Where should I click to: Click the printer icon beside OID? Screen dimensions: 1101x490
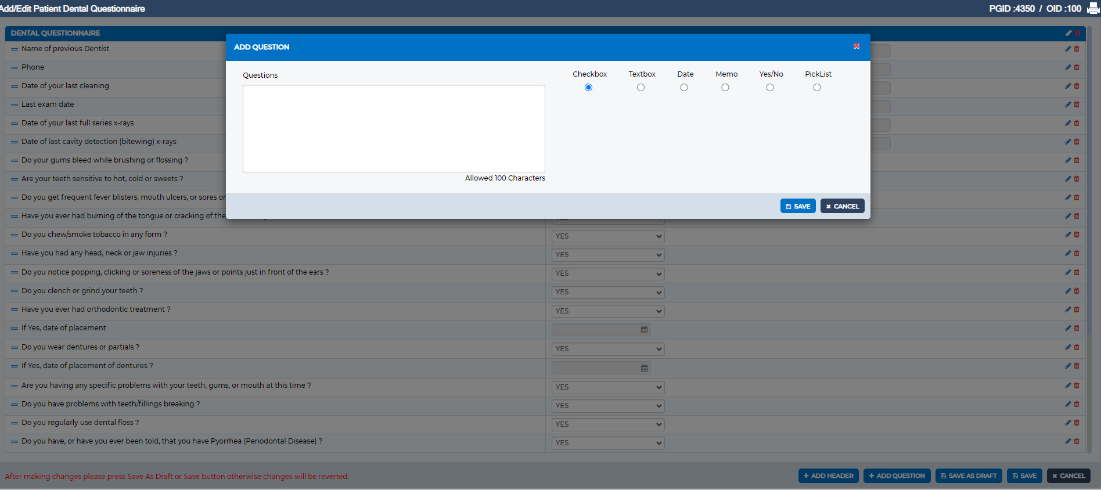point(1093,8)
